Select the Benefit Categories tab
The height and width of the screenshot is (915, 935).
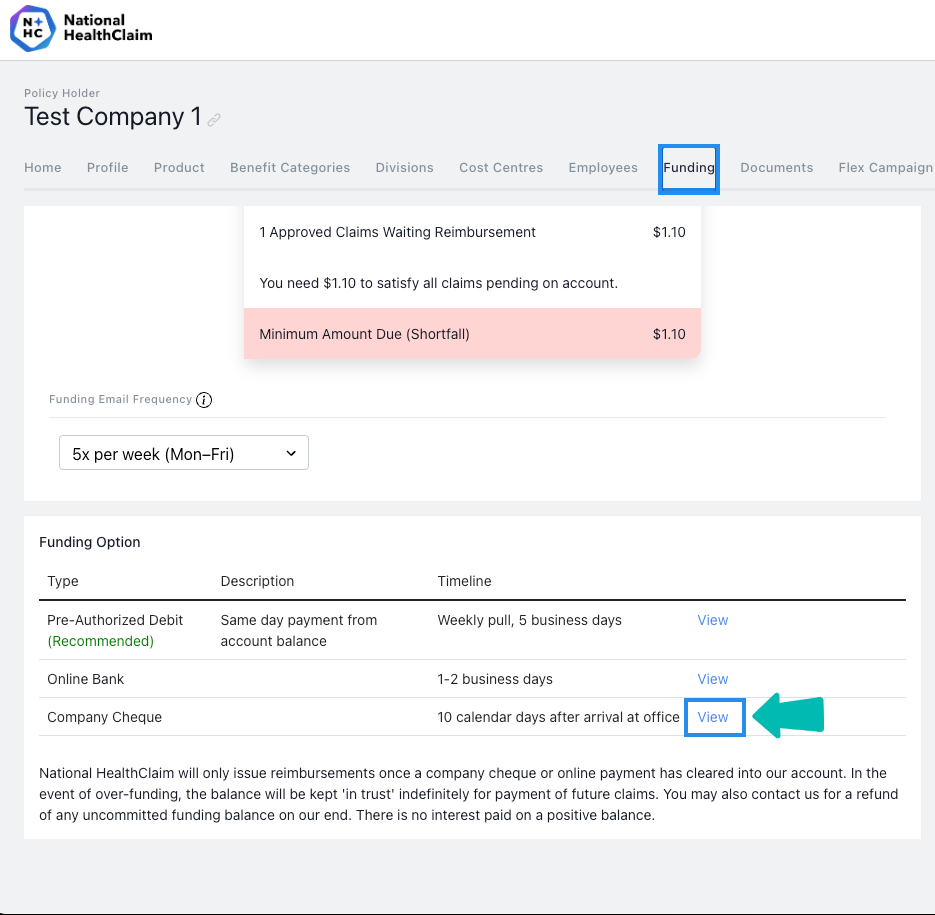(x=290, y=168)
